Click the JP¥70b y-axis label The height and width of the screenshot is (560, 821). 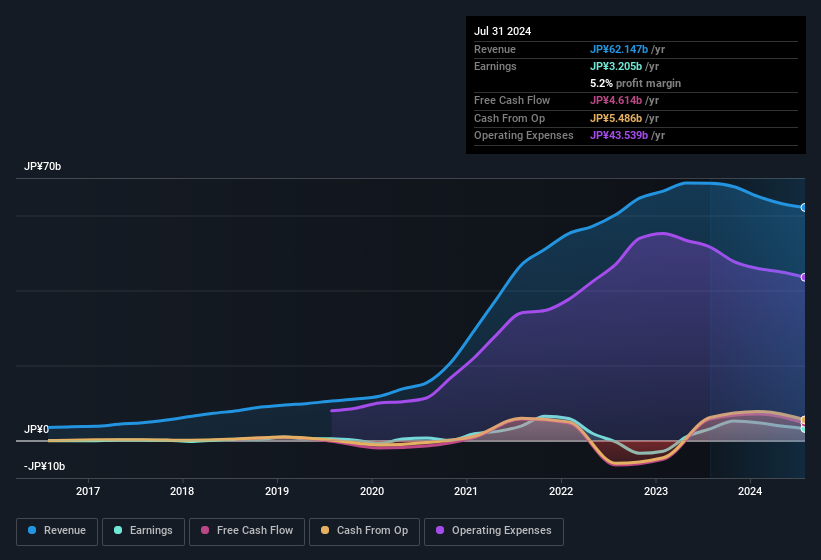pos(42,166)
